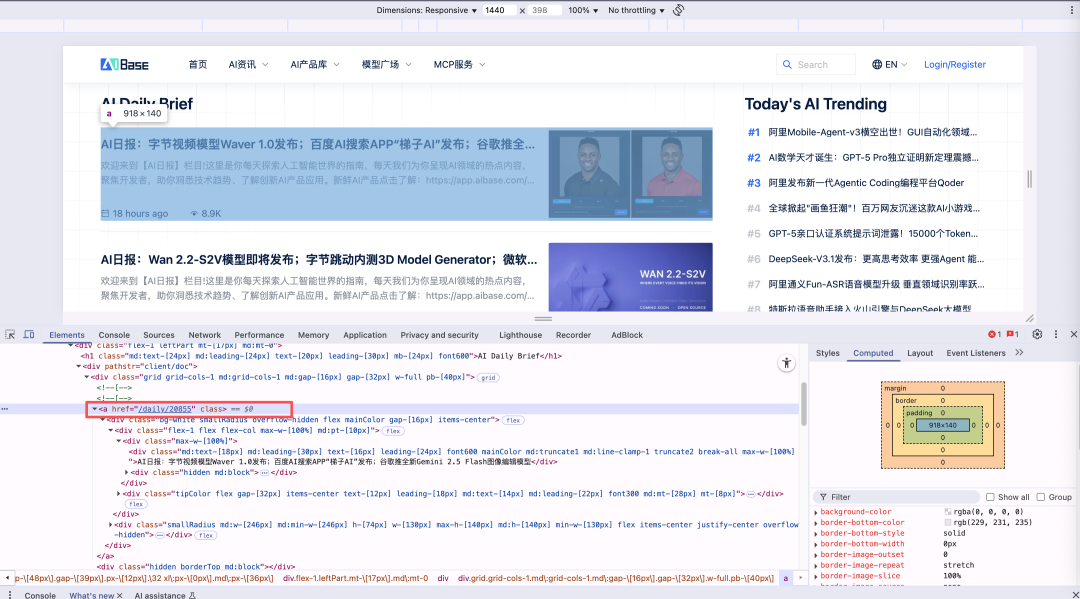Select the Event Listeners sidebar tab
Image resolution: width=1080 pixels, height=599 pixels.
[975, 353]
